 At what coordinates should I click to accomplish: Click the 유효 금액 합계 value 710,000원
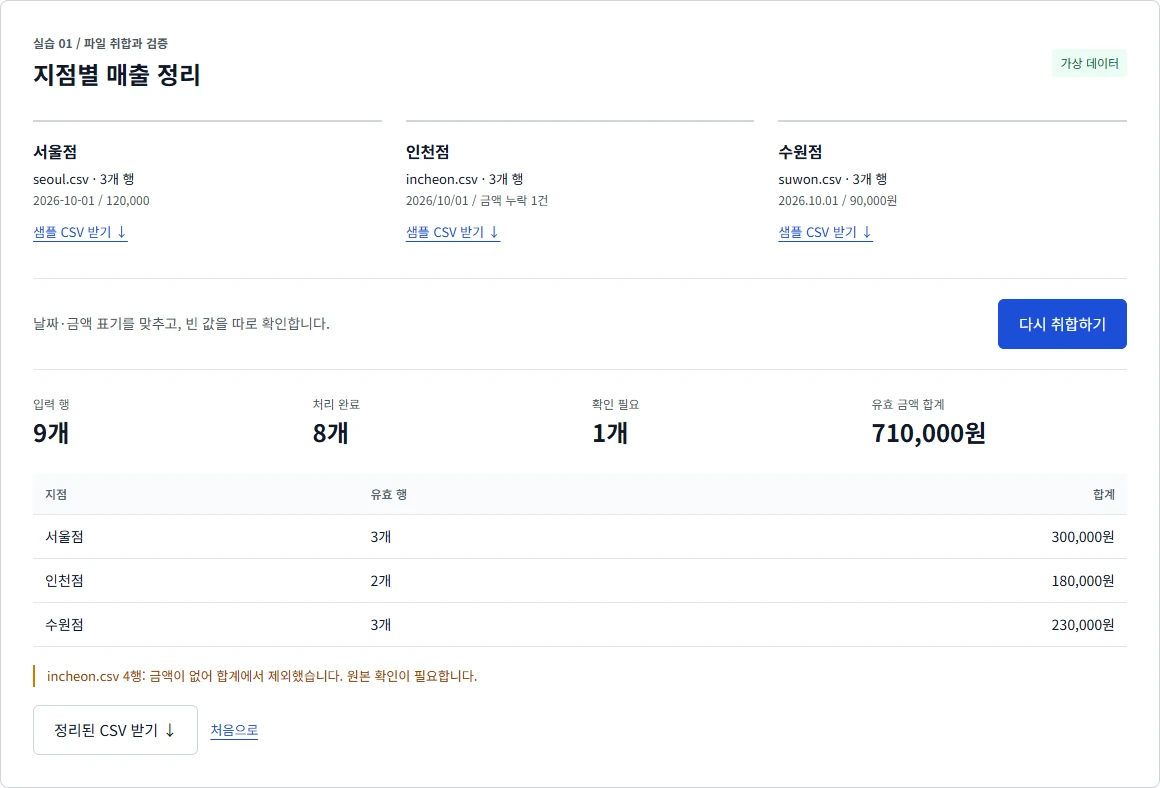[x=928, y=433]
